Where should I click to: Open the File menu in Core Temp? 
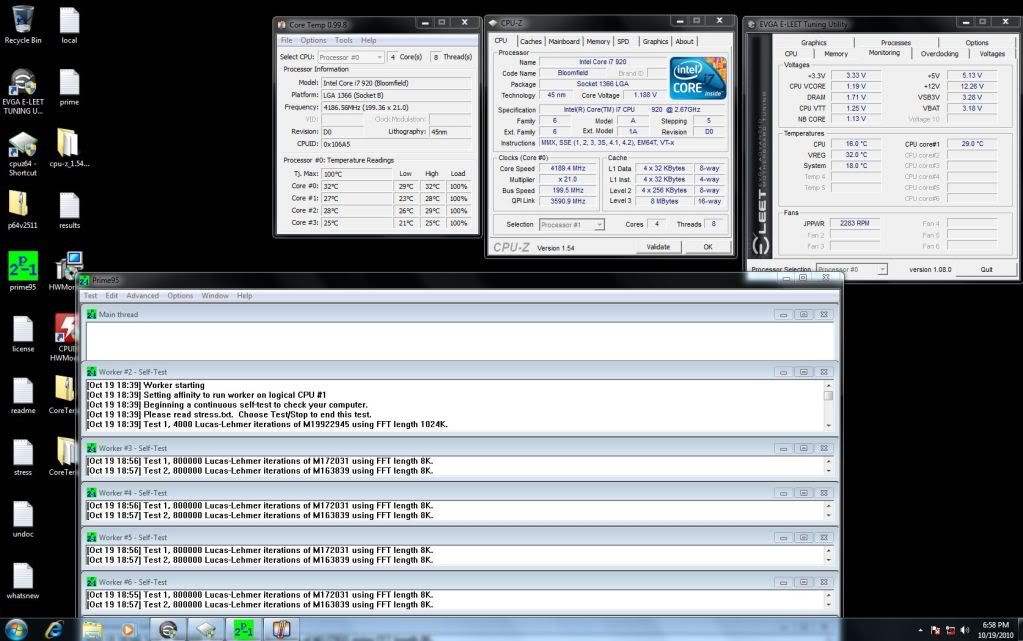(286, 40)
